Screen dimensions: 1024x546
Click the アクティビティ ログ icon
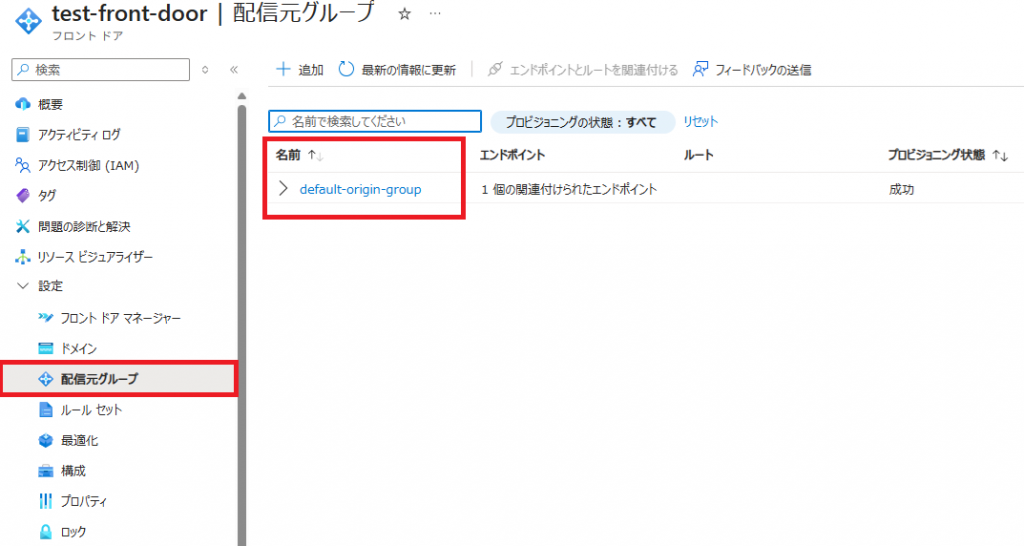[23, 135]
